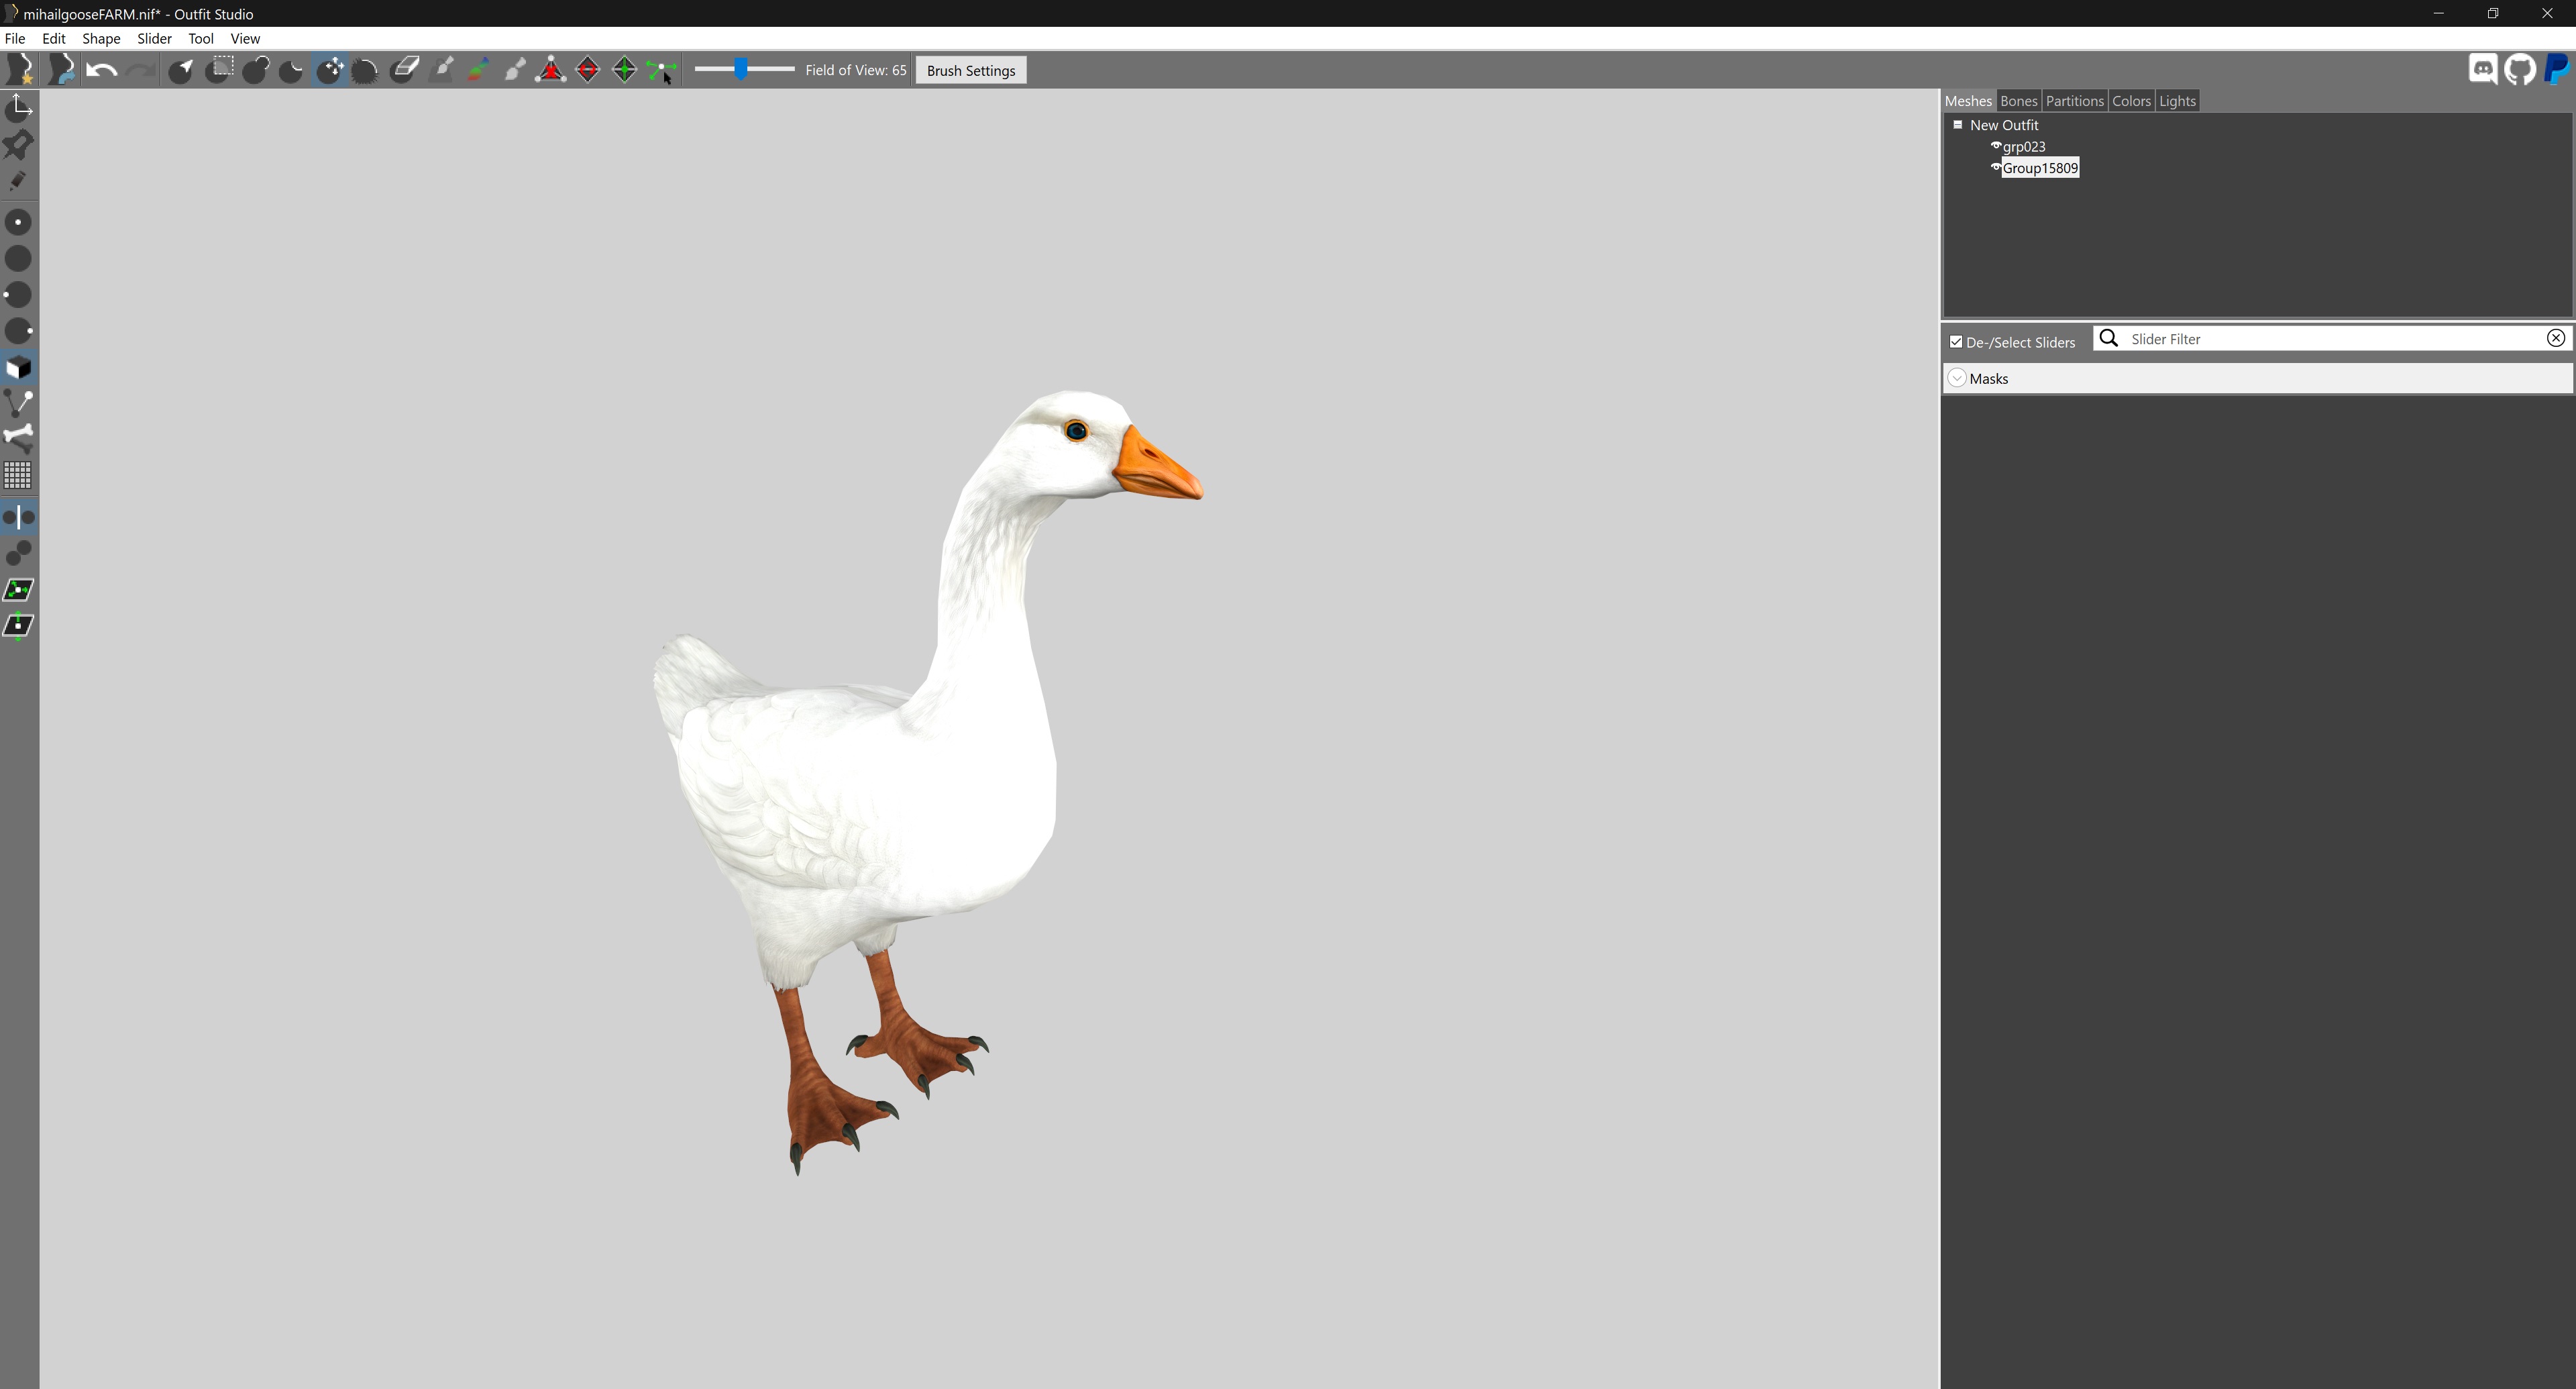The width and height of the screenshot is (2576, 1389).
Task: Switch to the Partitions tab
Action: (x=2074, y=101)
